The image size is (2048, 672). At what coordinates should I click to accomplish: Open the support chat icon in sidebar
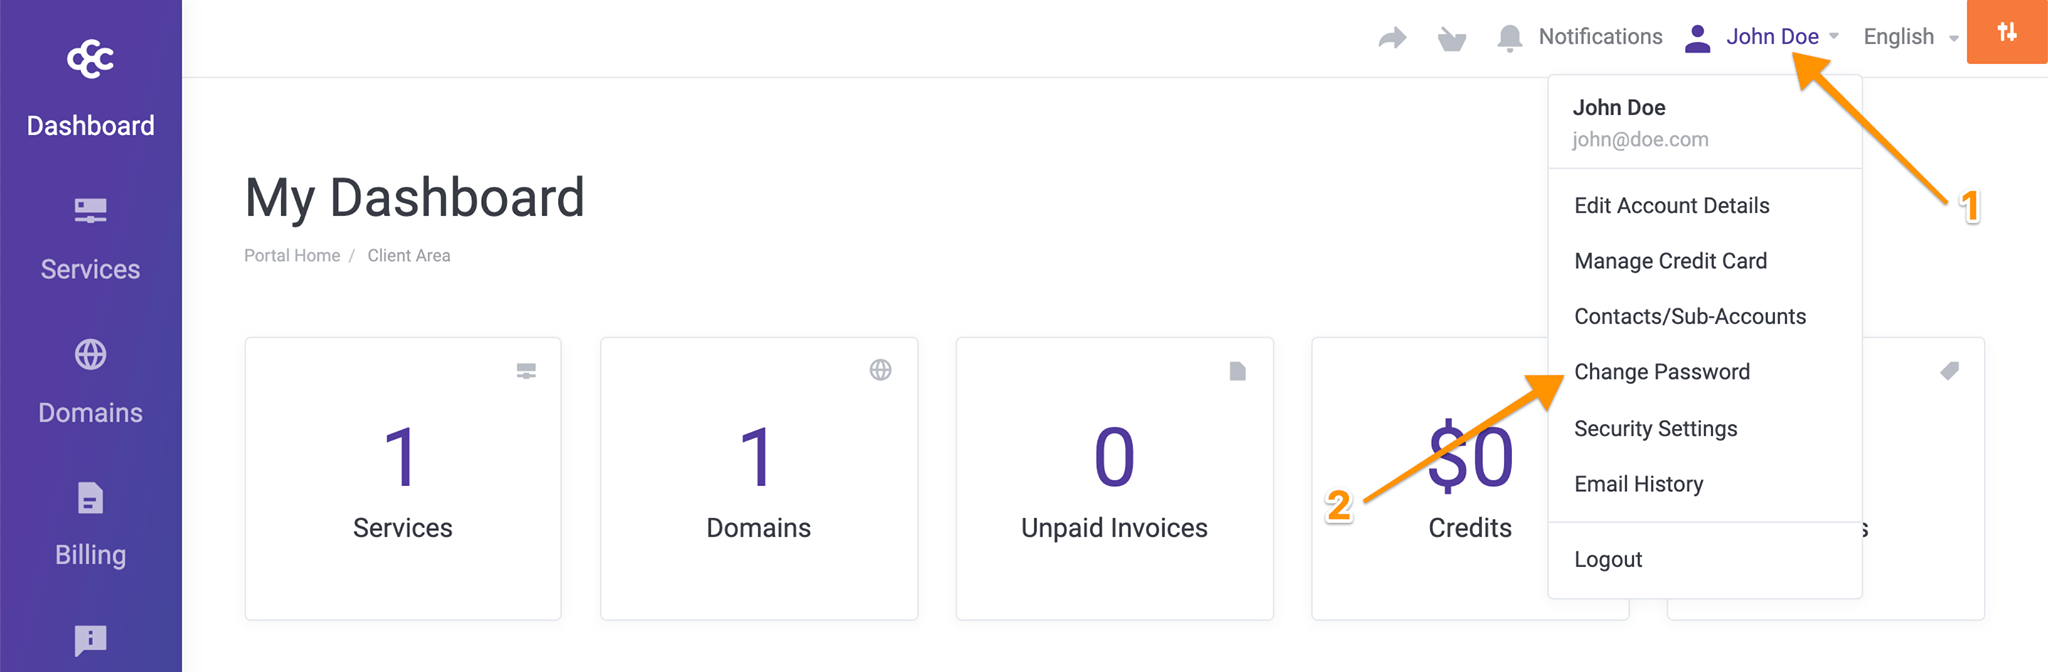click(90, 640)
